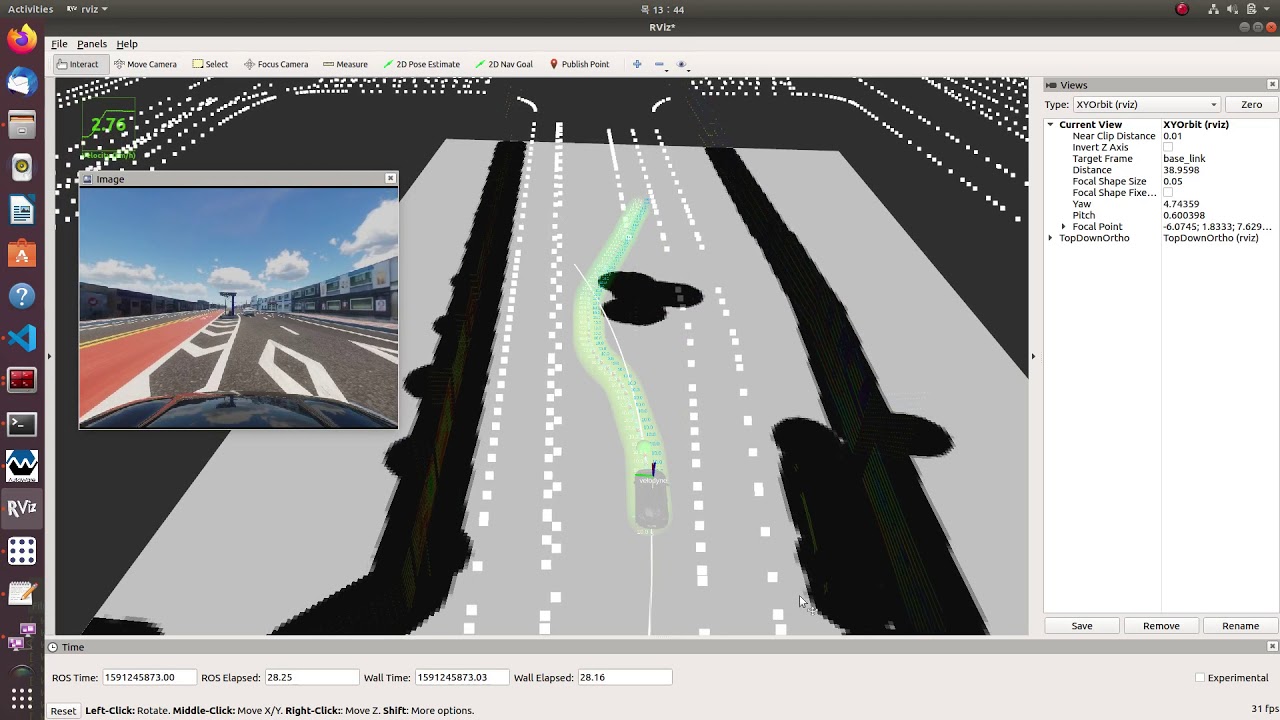Click the red recording indicator in top bar
This screenshot has height=720, width=1280.
click(x=1182, y=9)
